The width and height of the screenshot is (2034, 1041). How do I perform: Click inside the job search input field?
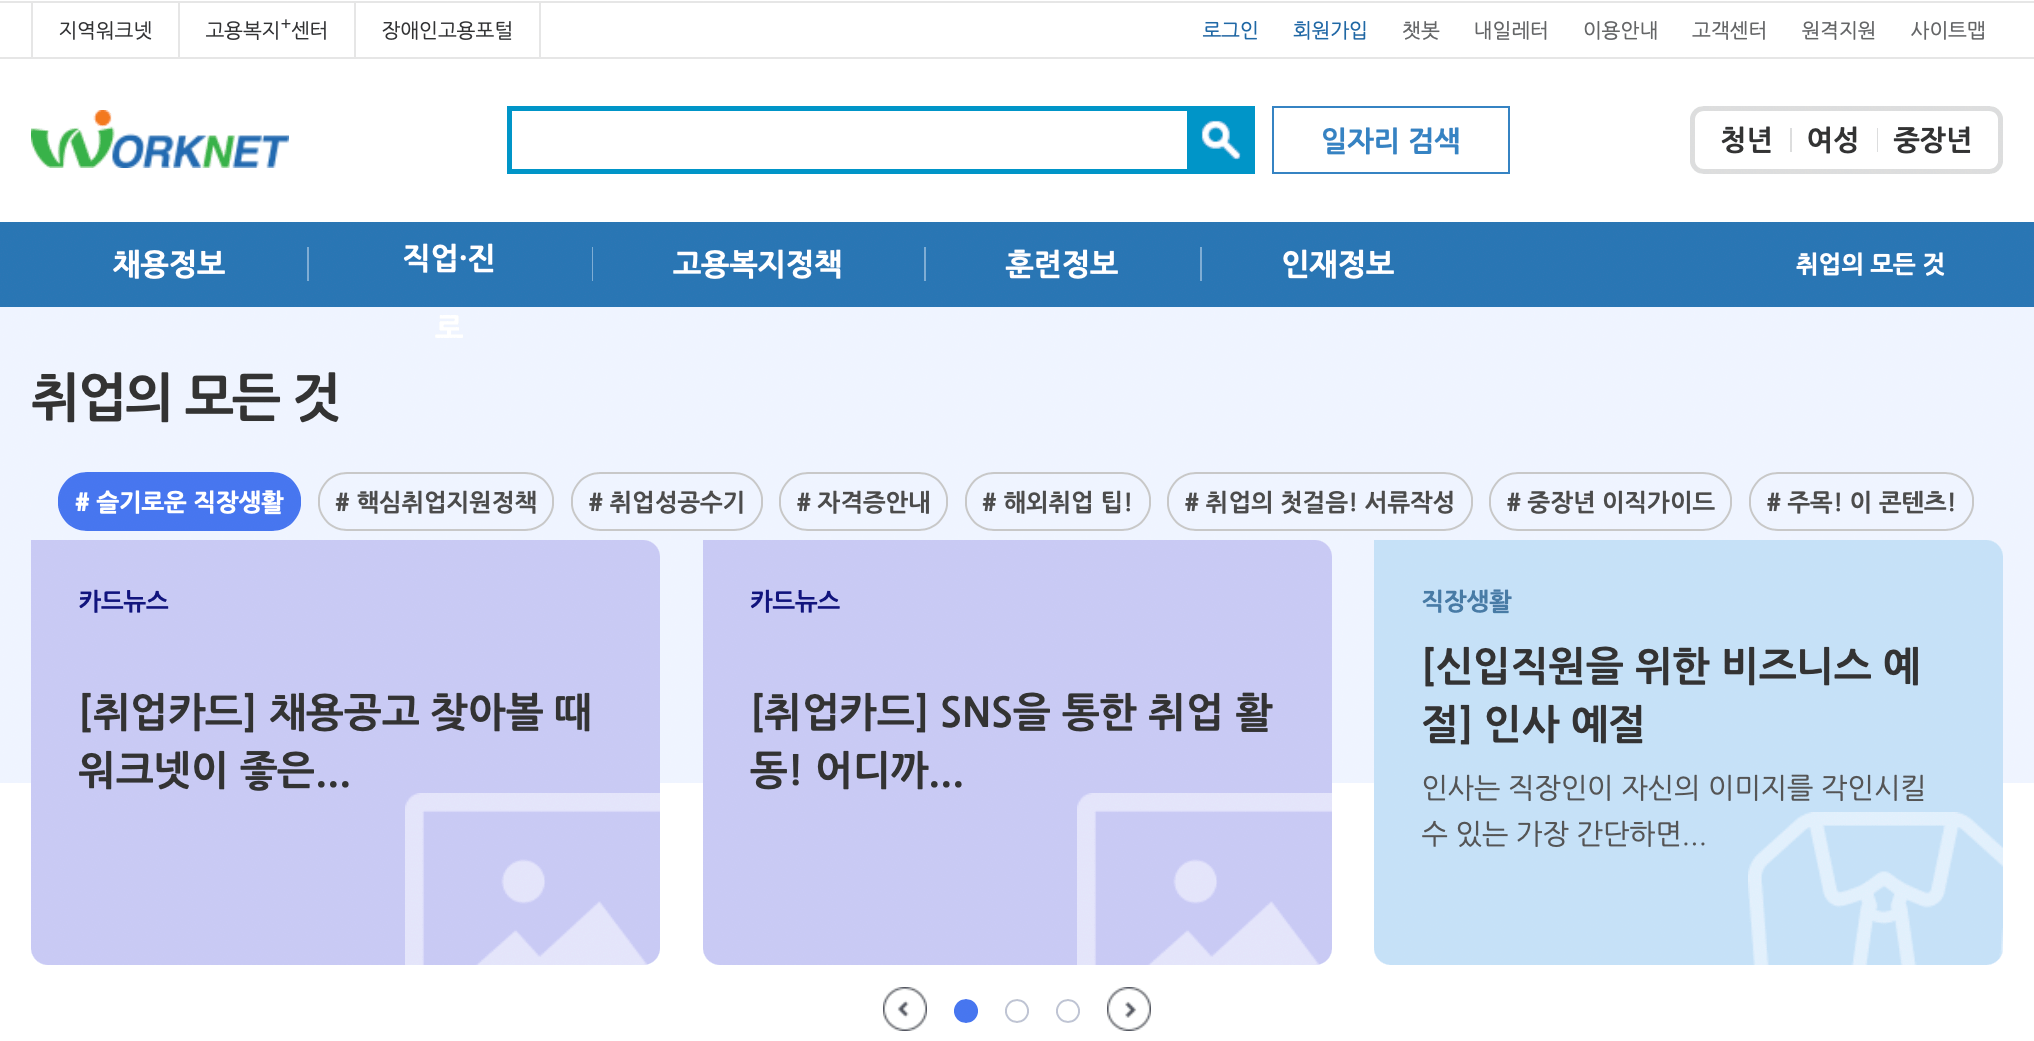850,140
